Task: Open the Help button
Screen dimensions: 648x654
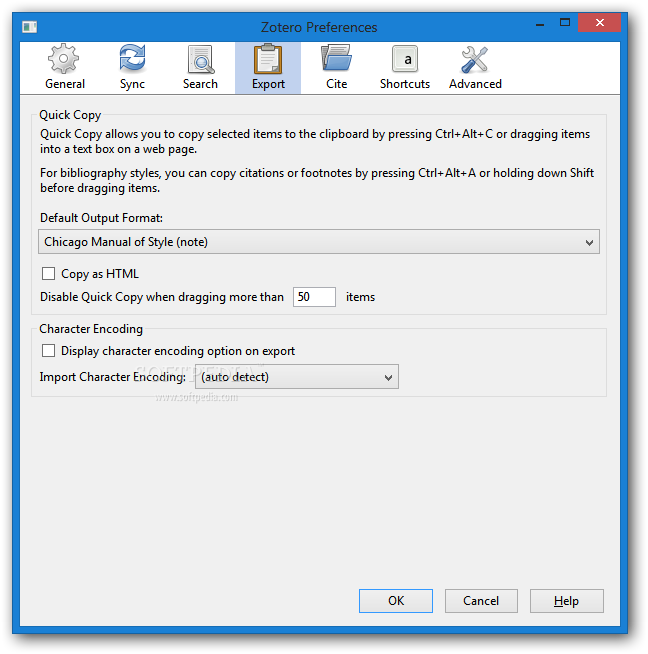Action: click(x=567, y=601)
